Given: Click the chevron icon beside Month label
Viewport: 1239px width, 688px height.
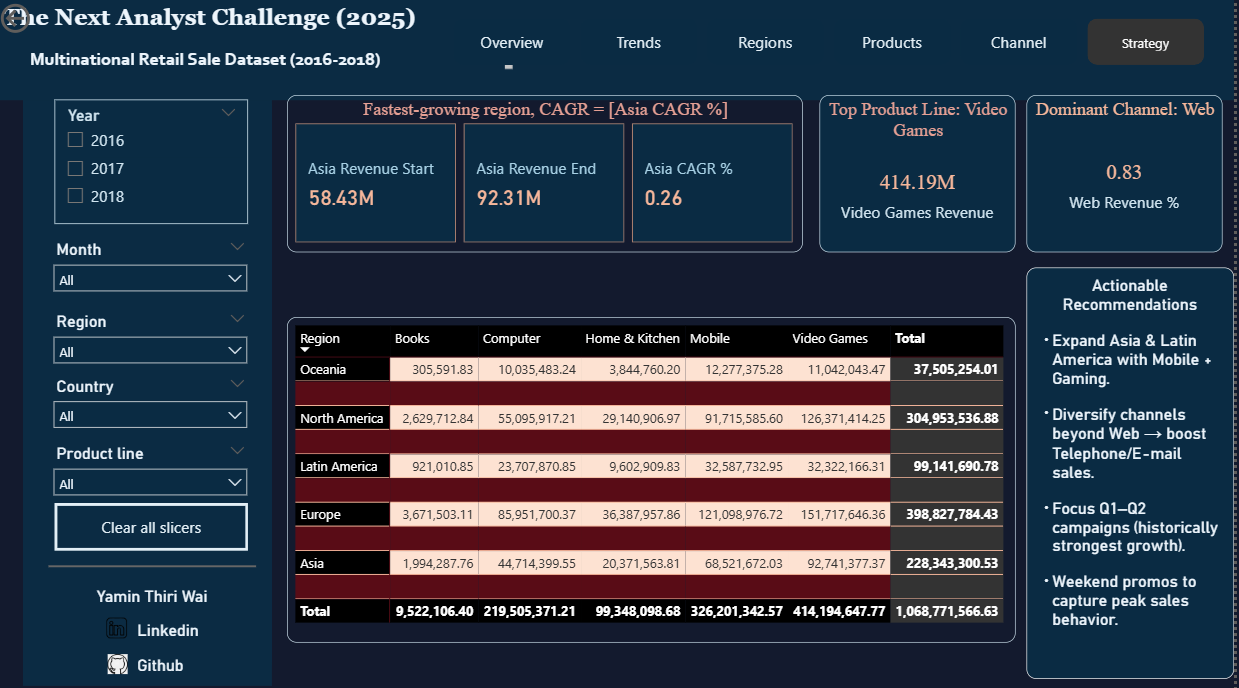Looking at the screenshot, I should (237, 246).
